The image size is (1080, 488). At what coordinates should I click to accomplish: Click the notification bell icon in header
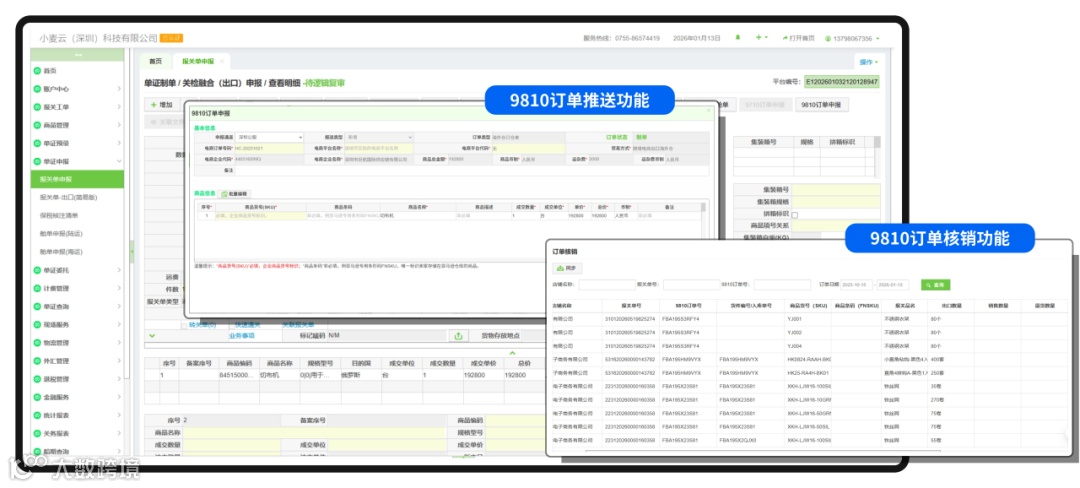coord(738,38)
